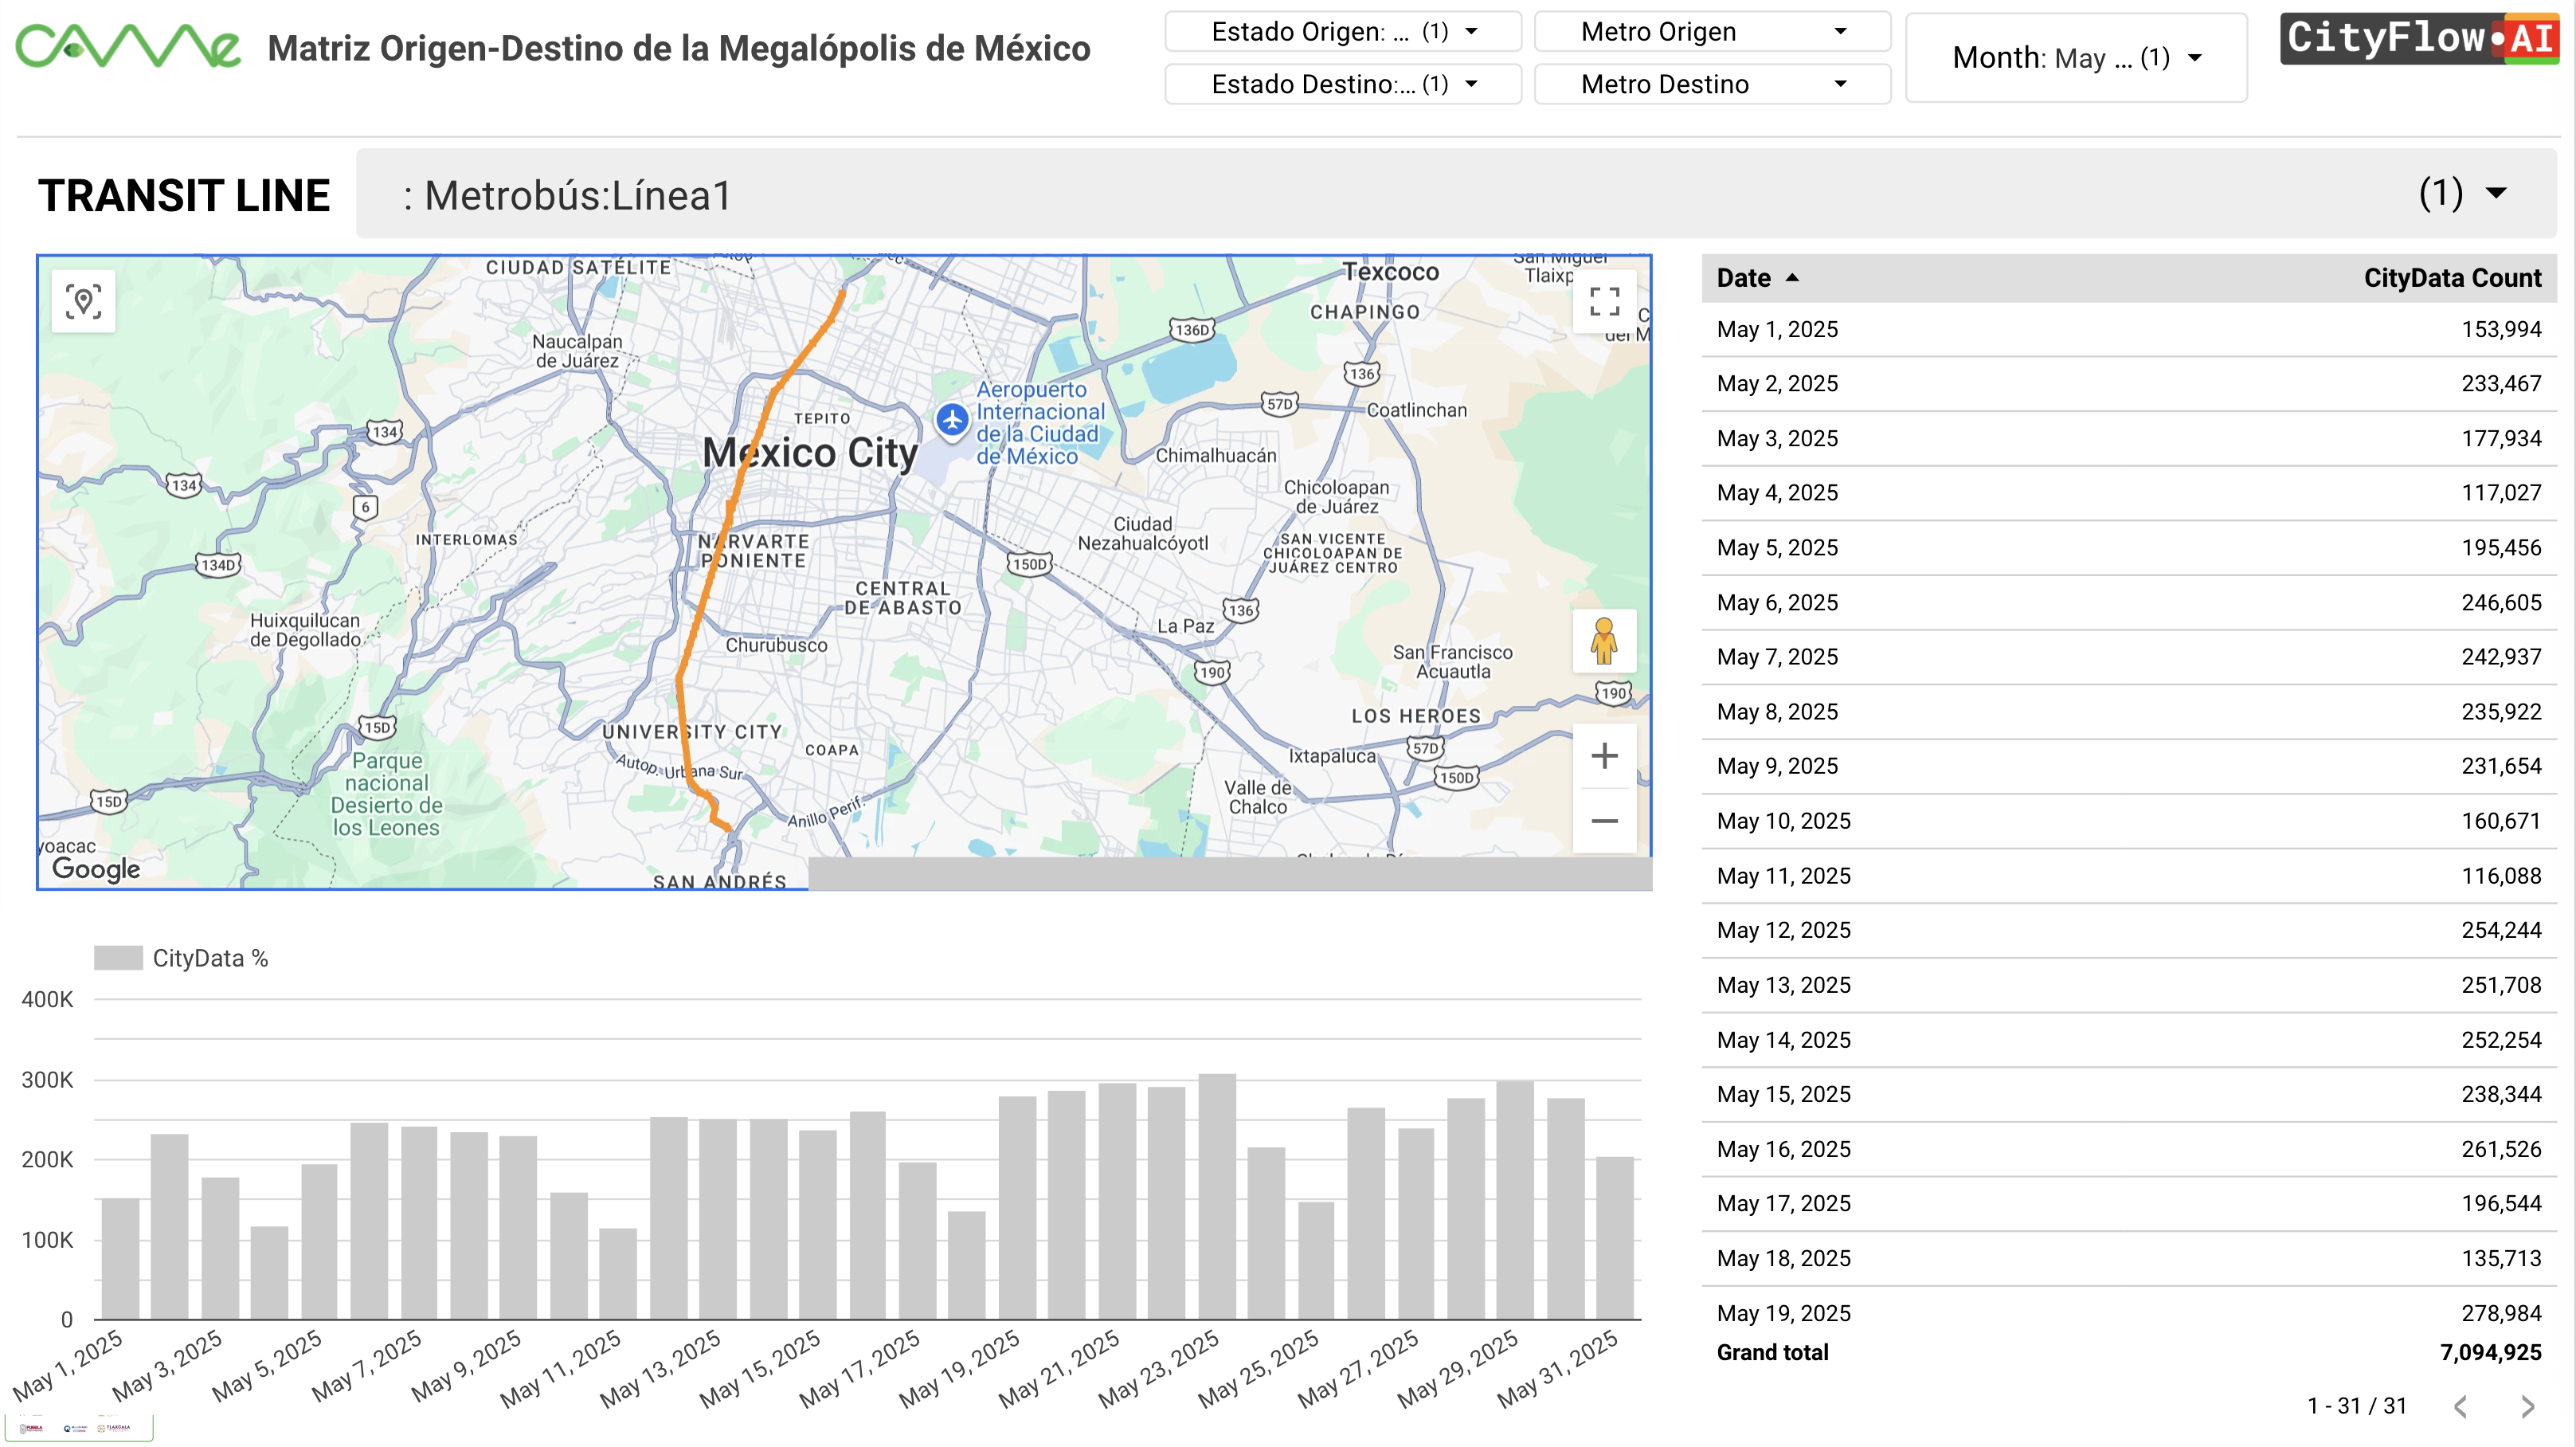Screen dimensions: 2576x1447
Task: Sort by CityData Count column header
Action: point(2451,278)
